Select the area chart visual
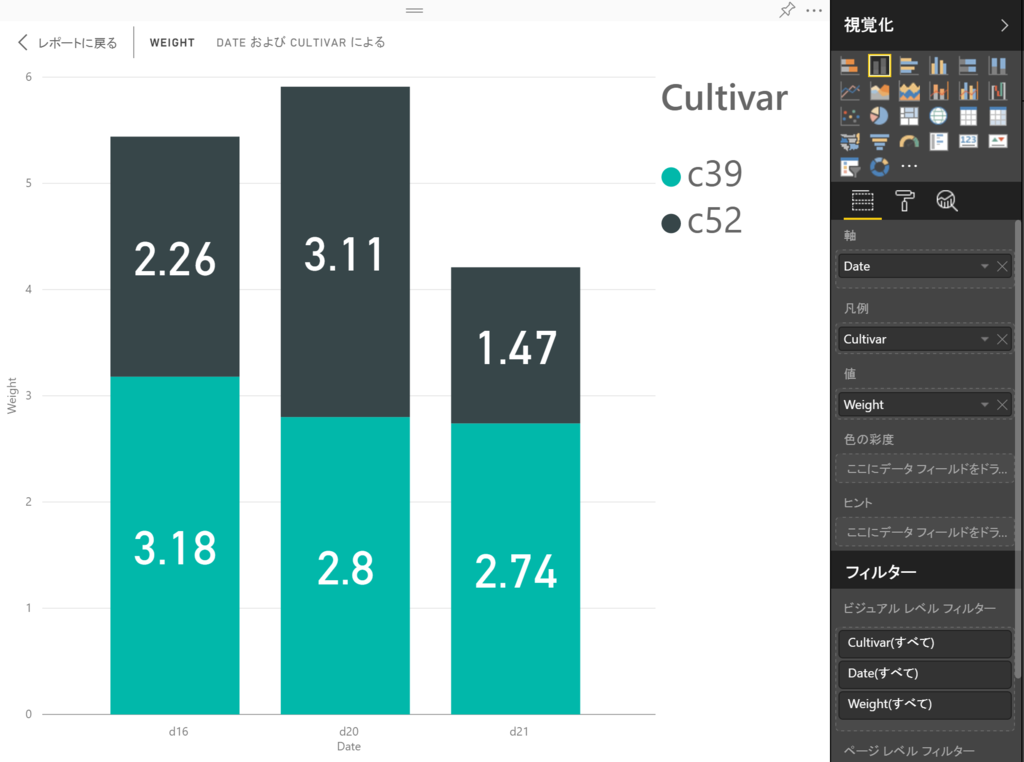This screenshot has width=1024, height=762. click(x=879, y=91)
